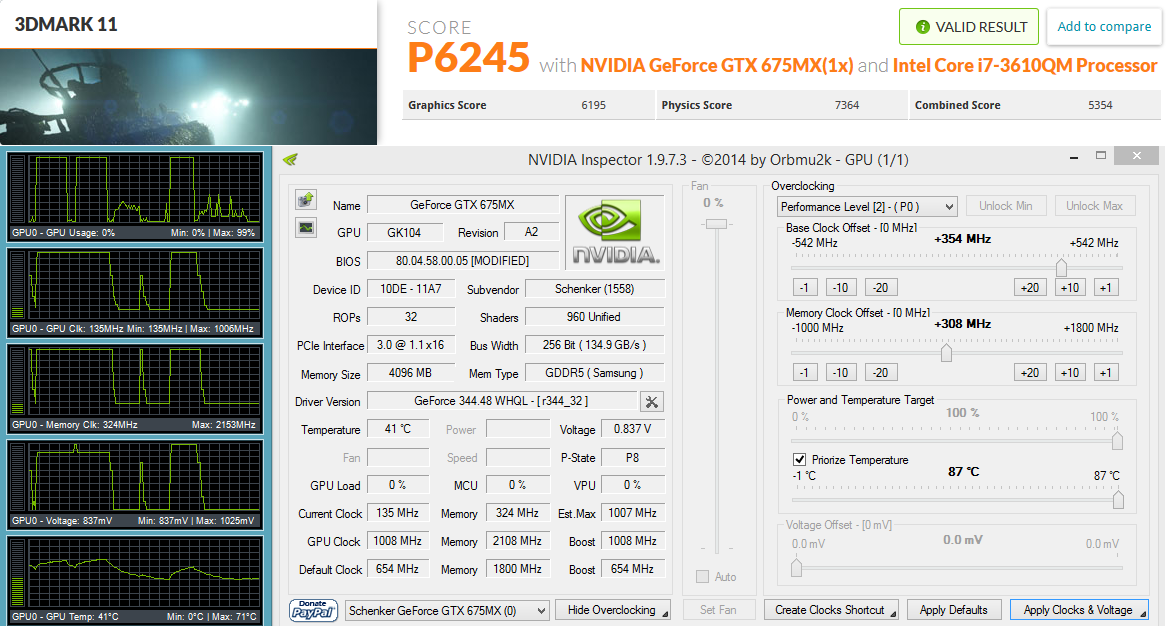This screenshot has height=626, width=1168.
Task: Click Hide Overclocking button
Action: (613, 610)
